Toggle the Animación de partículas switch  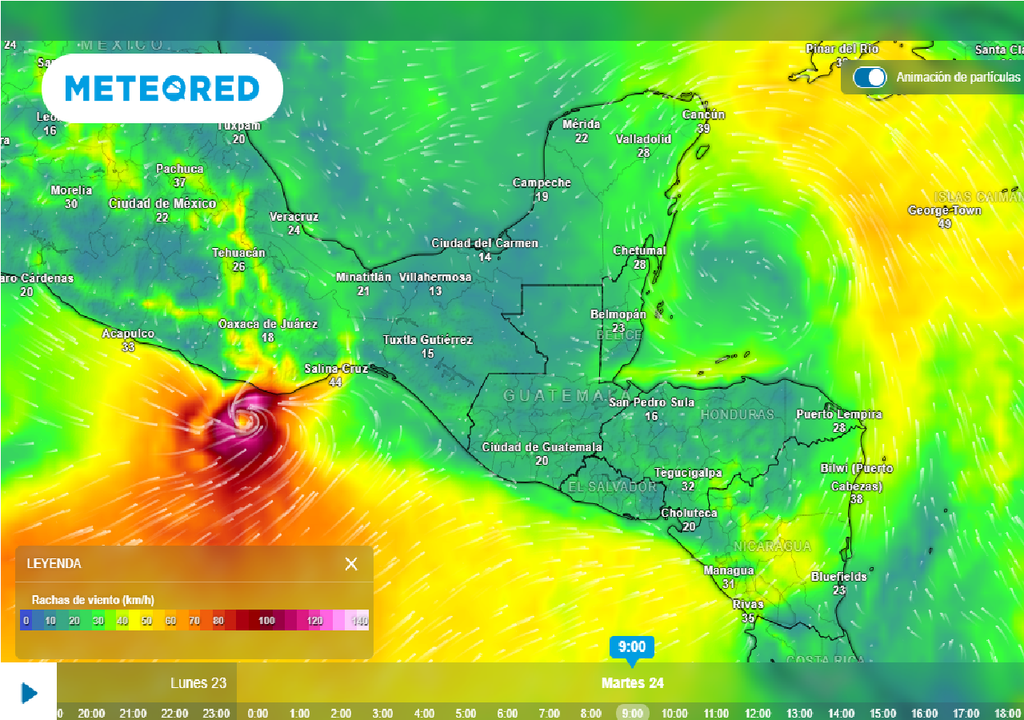(x=869, y=77)
